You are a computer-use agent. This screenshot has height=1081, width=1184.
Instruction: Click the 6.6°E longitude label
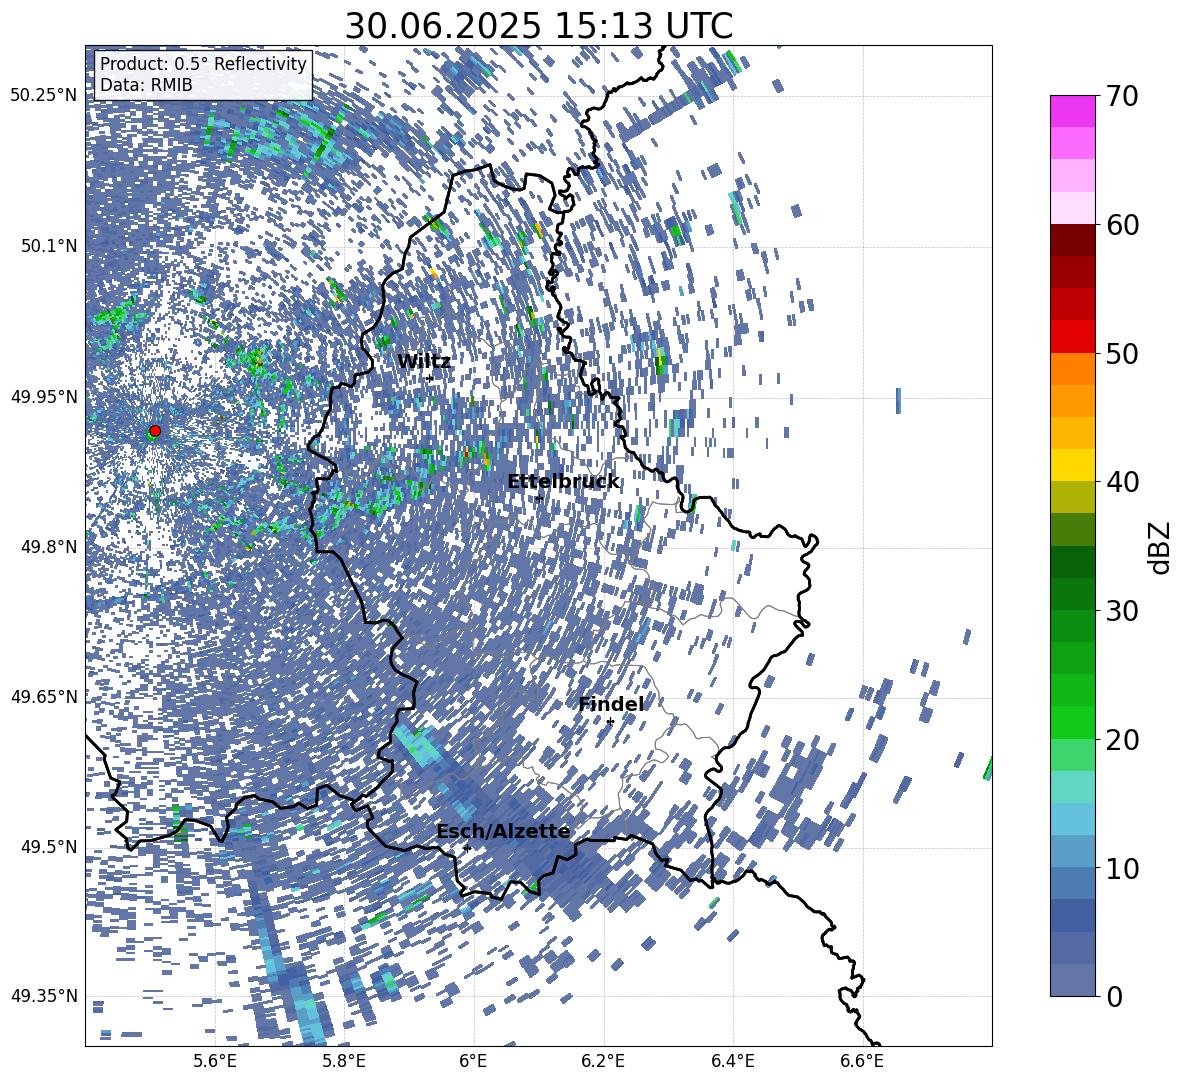point(862,1061)
